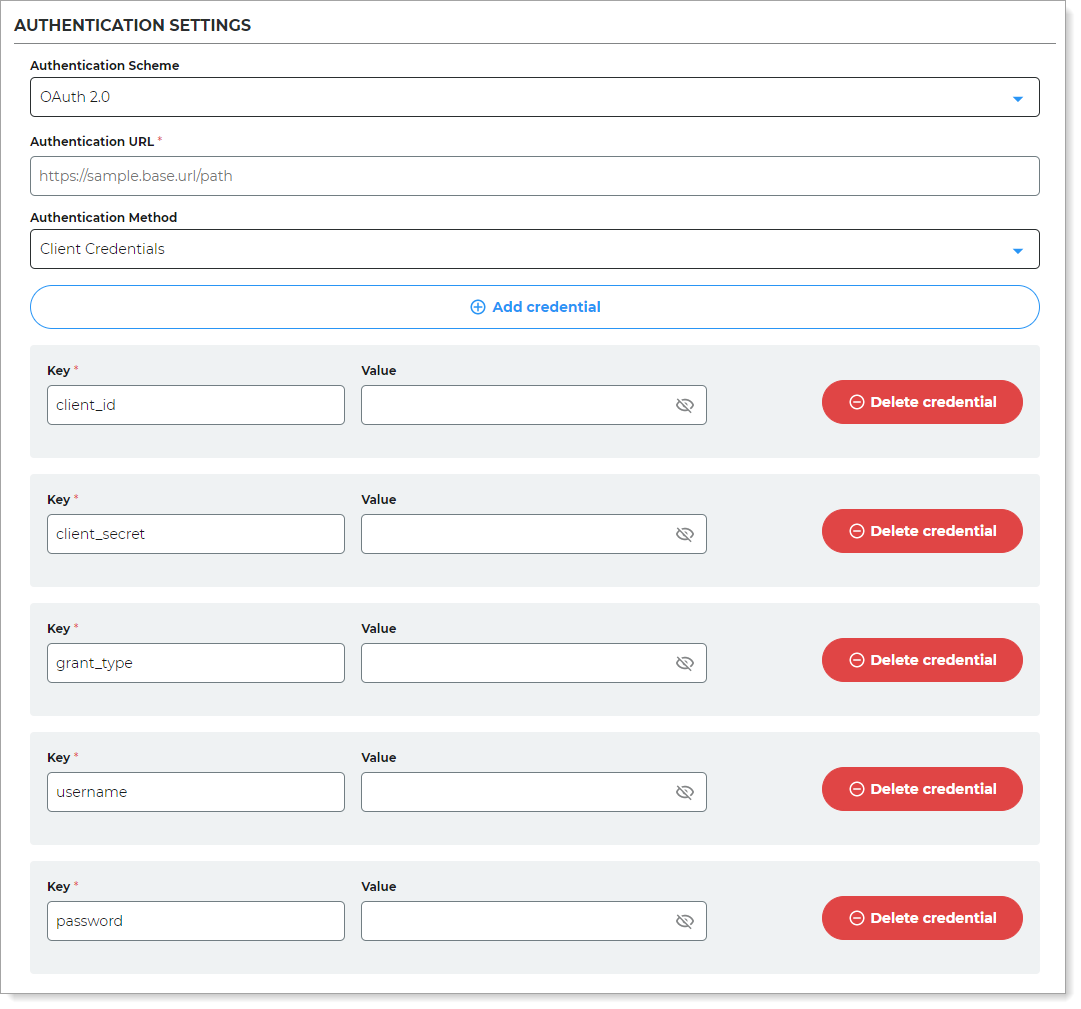Viewport: 1081px width, 1009px height.
Task: Click the plus icon on Add credential
Action: (x=478, y=307)
